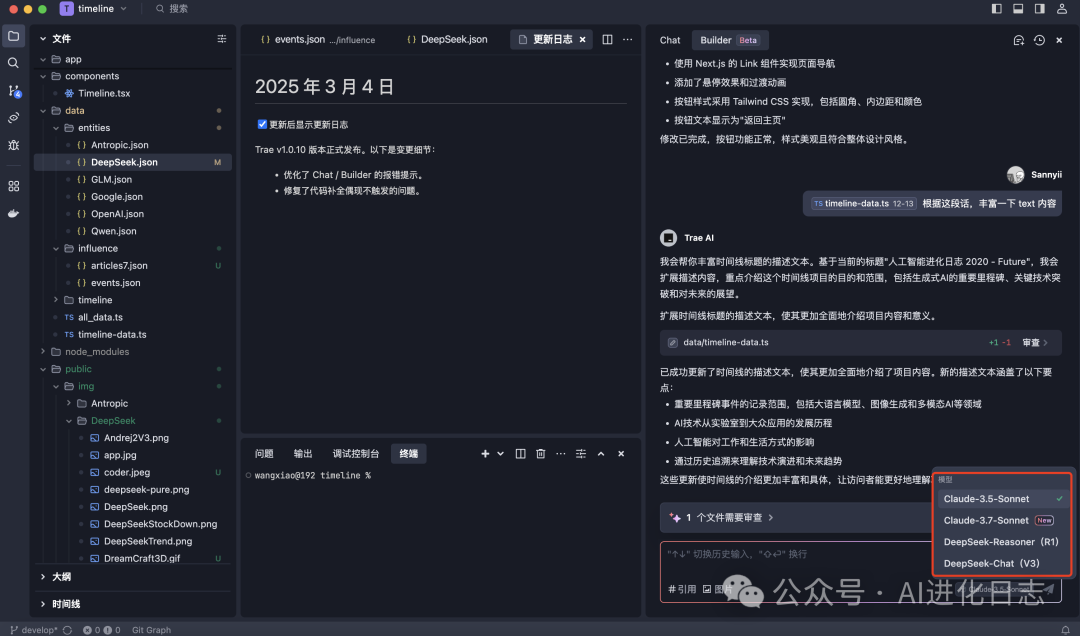
Task: Open Antropic.json in file tree
Action: tap(119, 145)
